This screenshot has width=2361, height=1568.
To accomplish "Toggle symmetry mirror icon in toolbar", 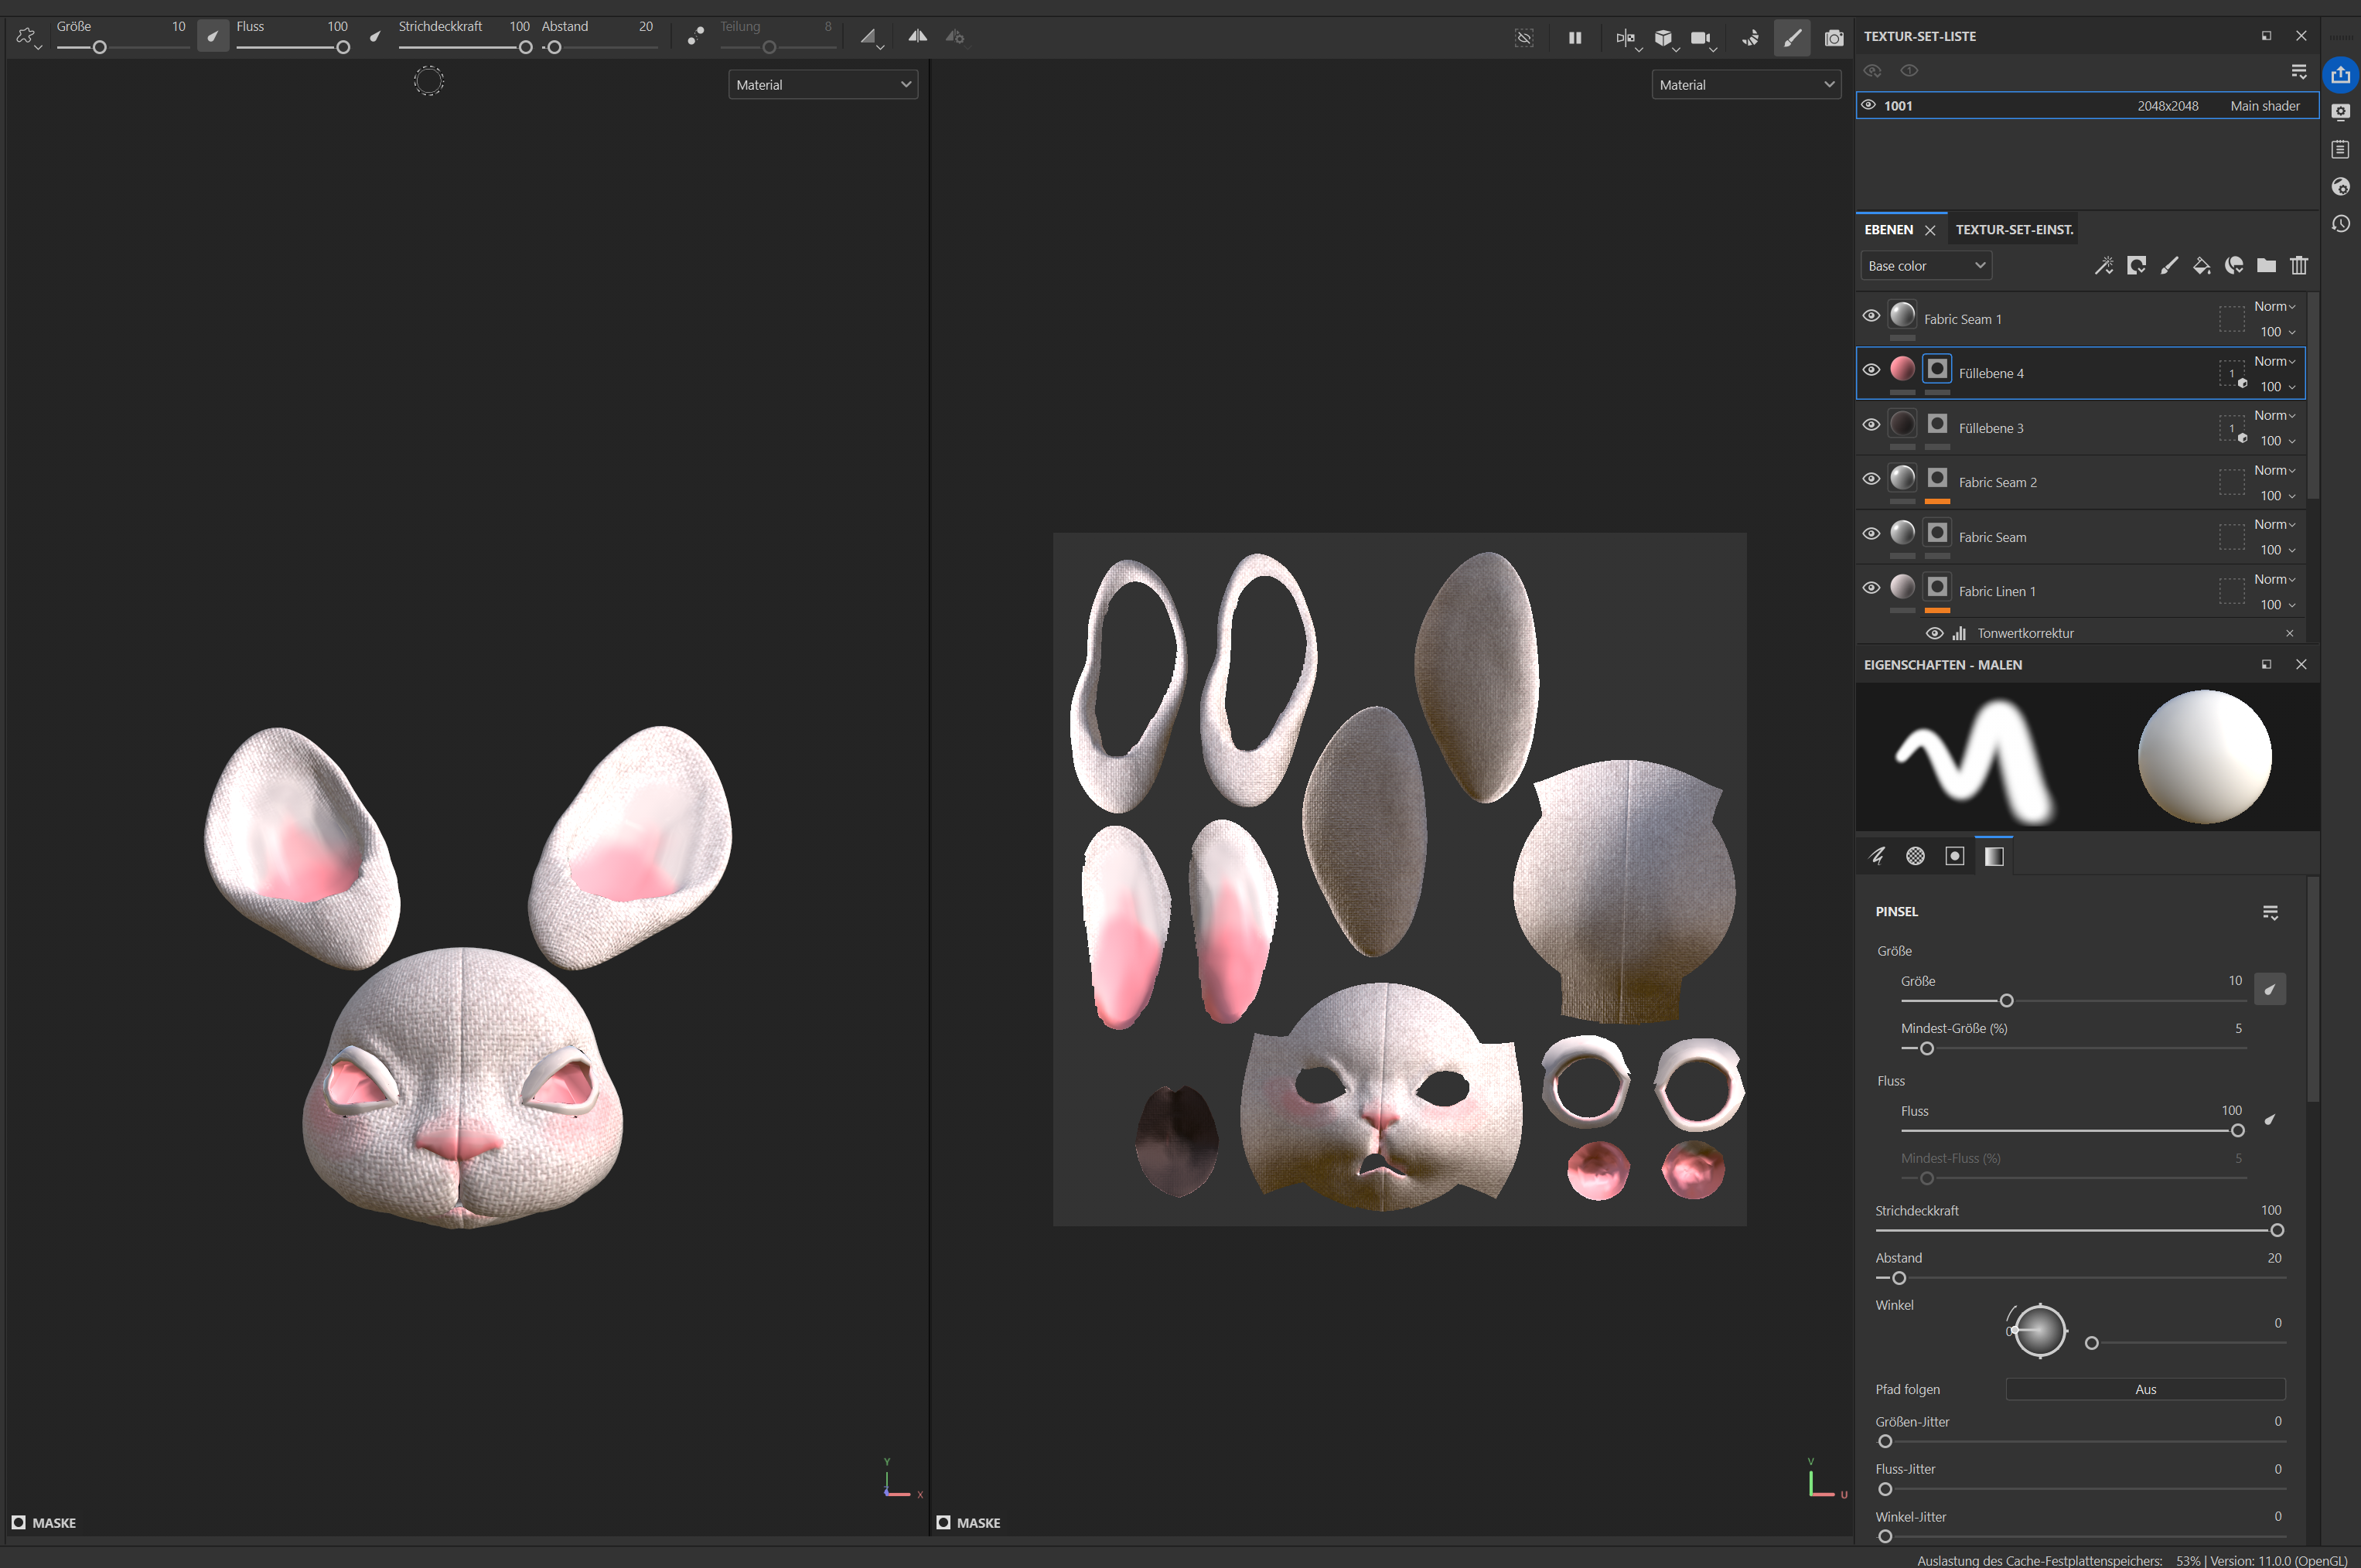I will [917, 37].
